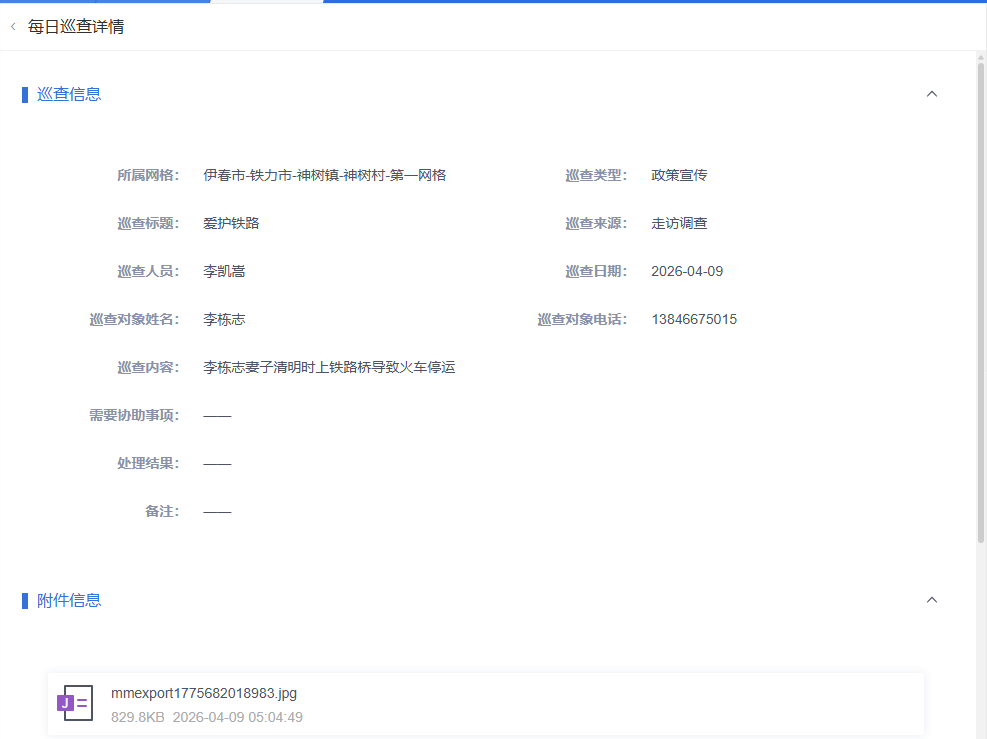Open attachment mmexport1775682018983.jpg file name
This screenshot has height=739, width=987.
203,693
